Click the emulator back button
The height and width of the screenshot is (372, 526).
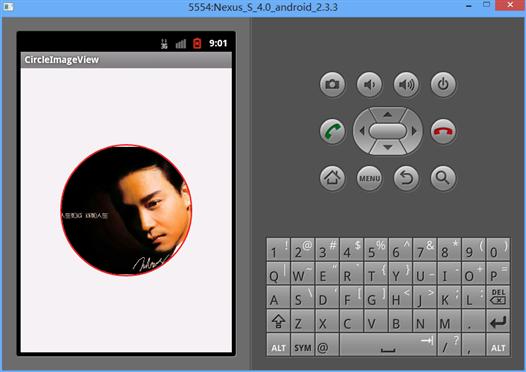[x=406, y=178]
